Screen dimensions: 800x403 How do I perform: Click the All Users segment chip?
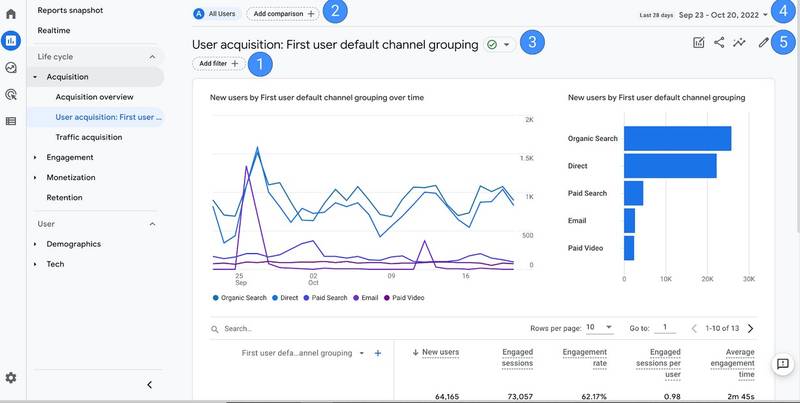coord(215,14)
